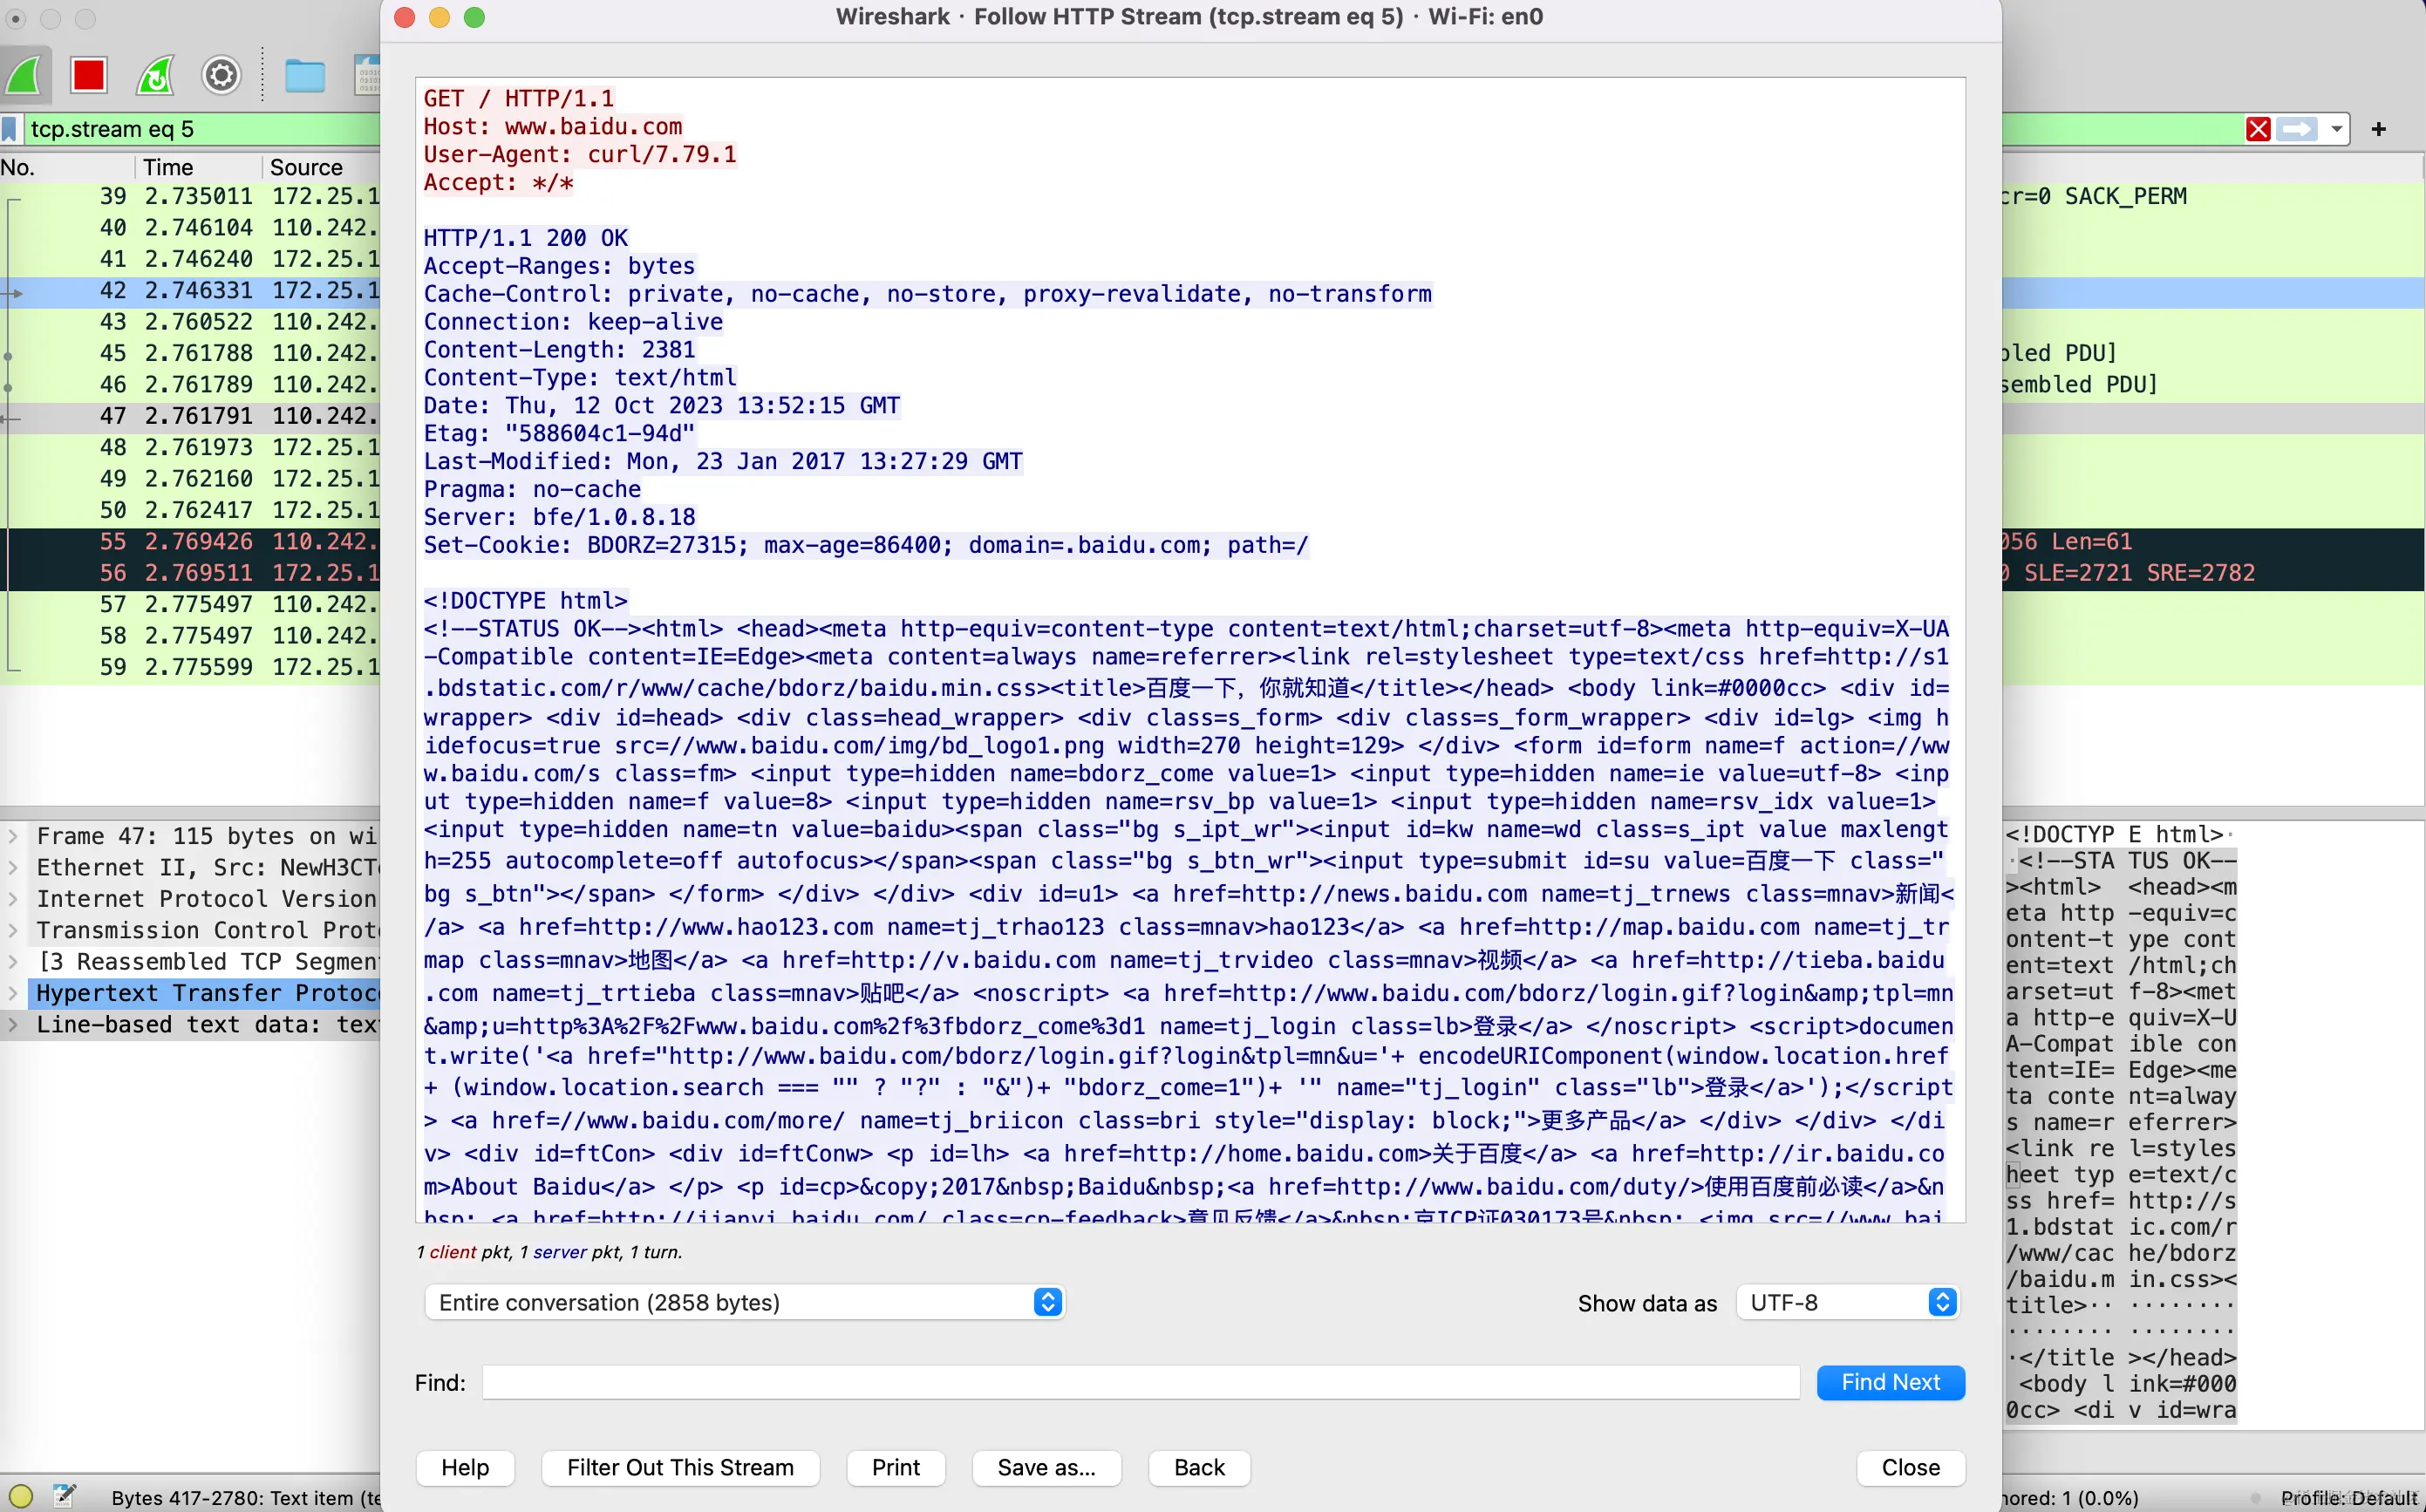Expand the Frame 47 tree item

click(13, 835)
